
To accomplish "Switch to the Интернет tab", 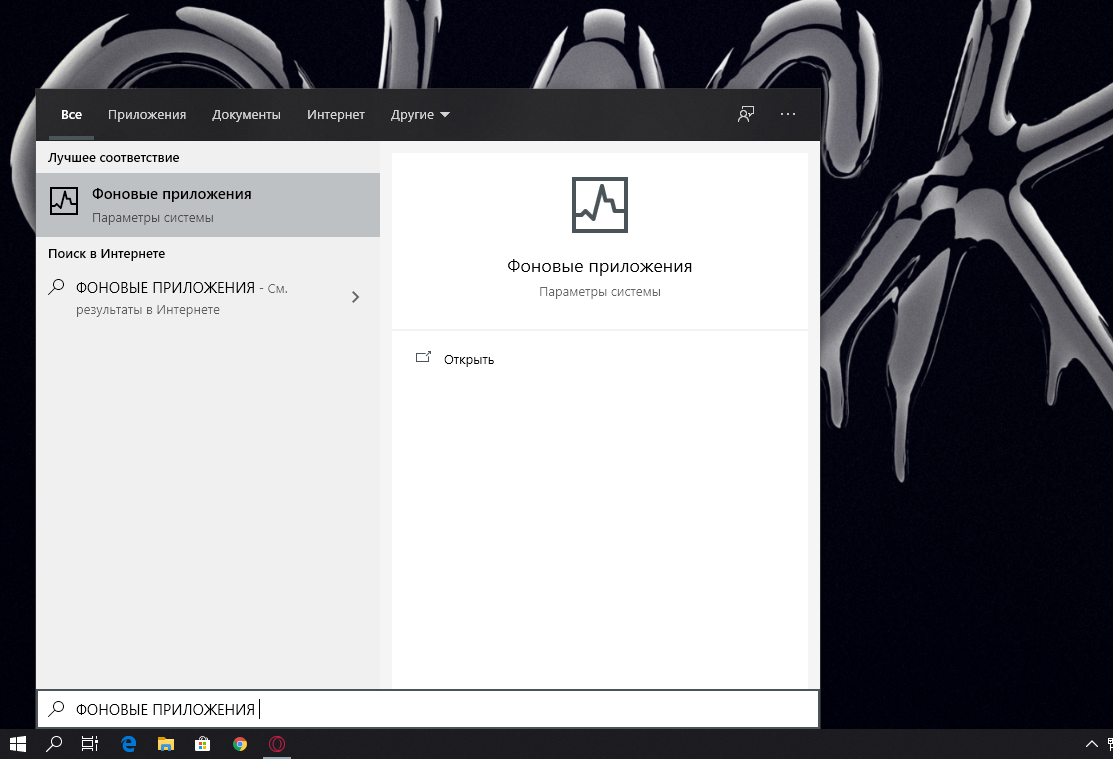I will 336,114.
